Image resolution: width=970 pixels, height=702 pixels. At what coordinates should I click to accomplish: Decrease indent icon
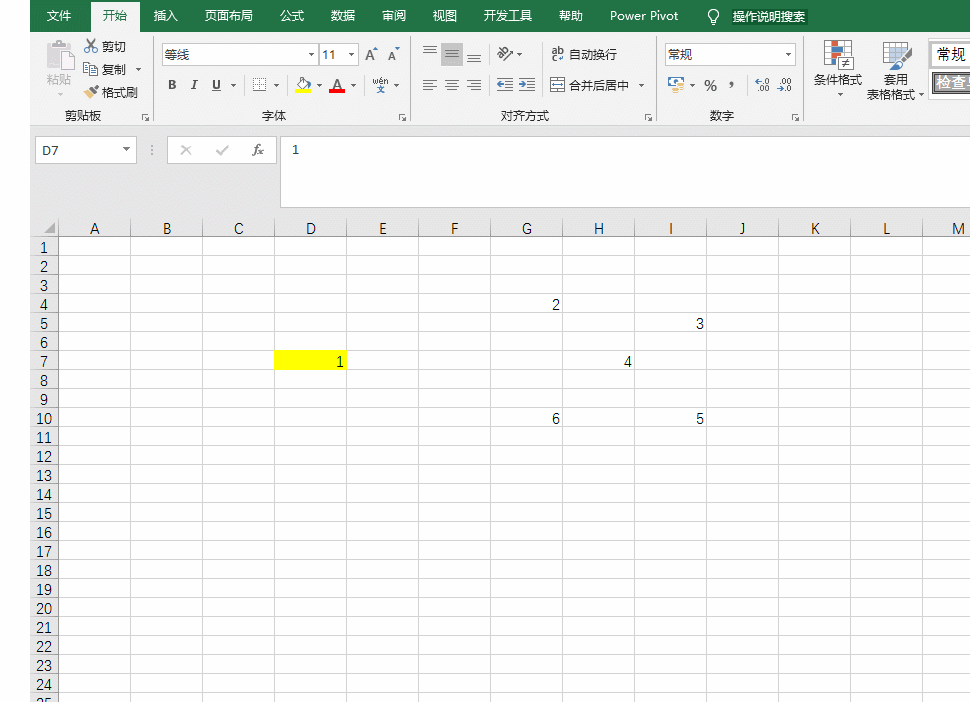(x=505, y=85)
